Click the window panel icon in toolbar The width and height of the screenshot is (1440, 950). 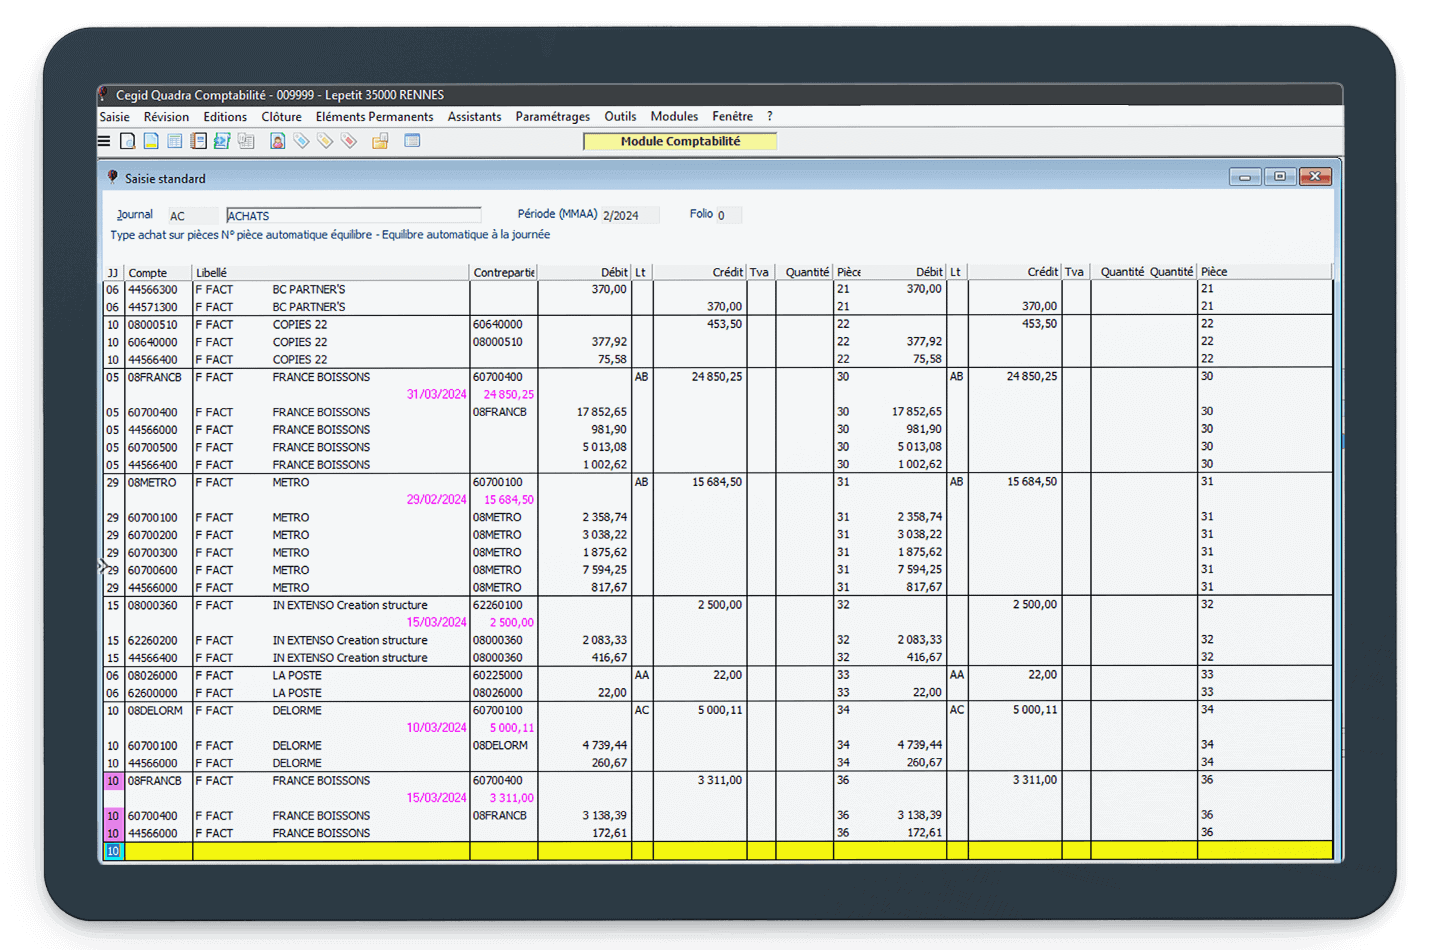pos(412,141)
